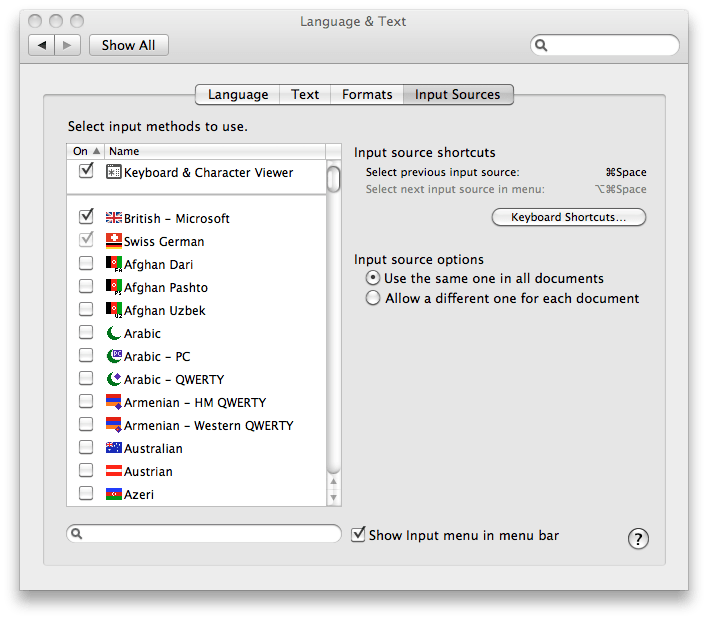
Task: Click the scrollbar up arrow
Action: pyautogui.click(x=333, y=481)
